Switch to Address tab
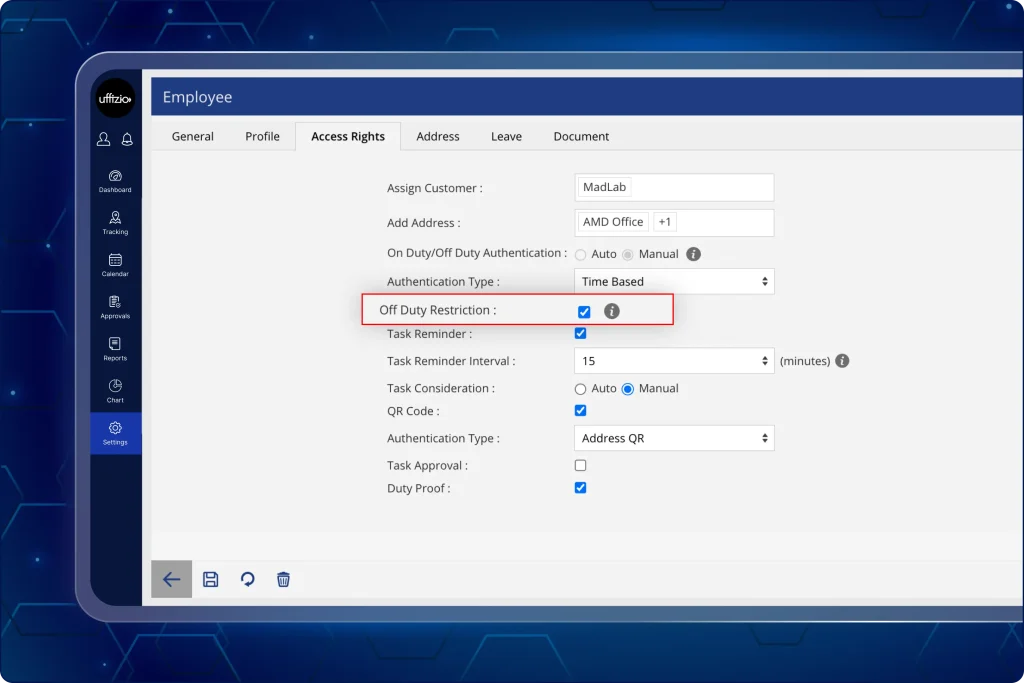This screenshot has width=1024, height=683. [438, 136]
